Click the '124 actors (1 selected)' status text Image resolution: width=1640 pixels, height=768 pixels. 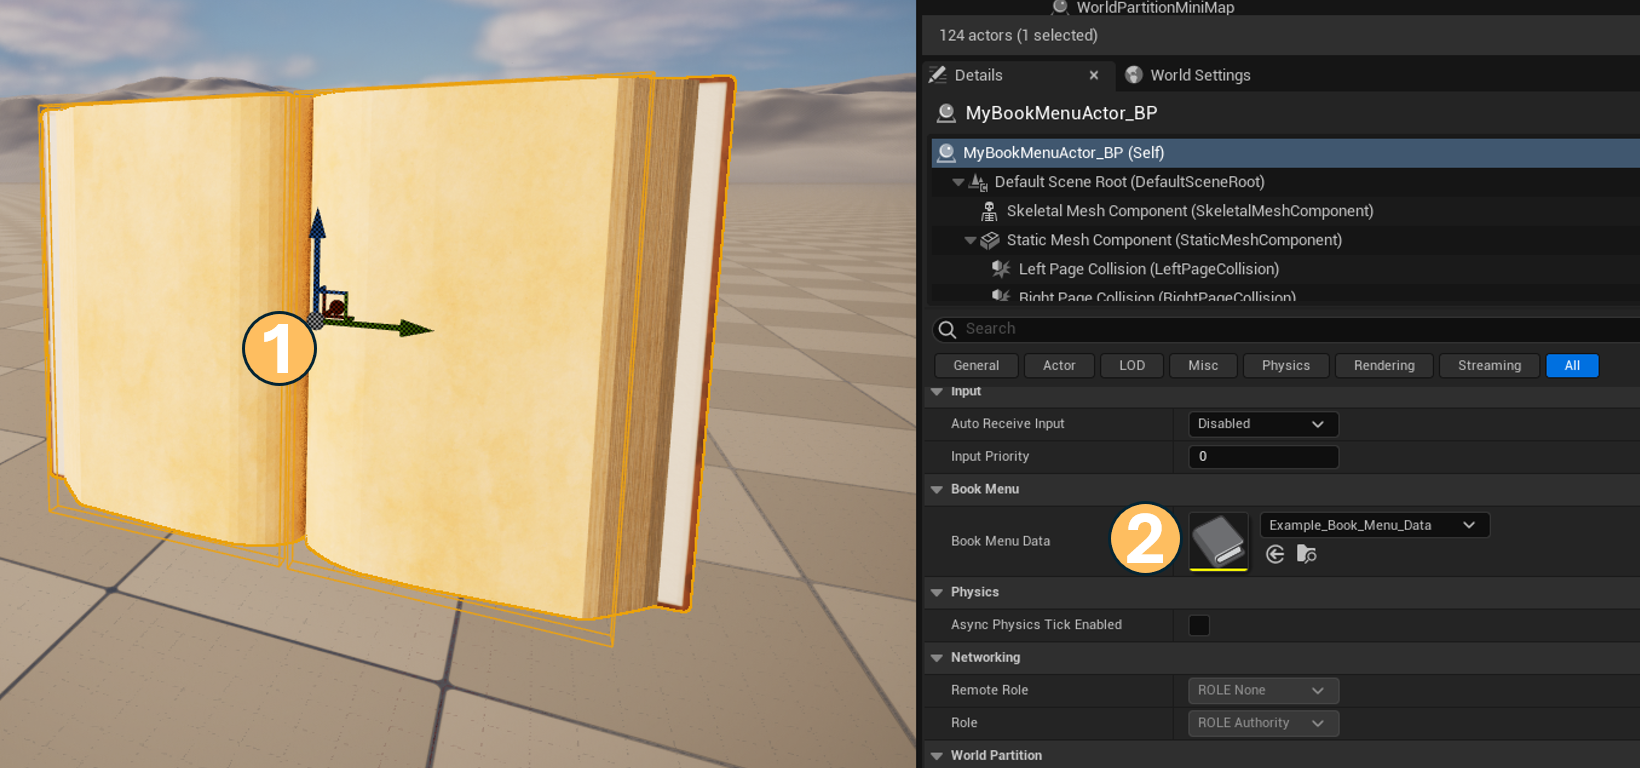tap(1018, 35)
